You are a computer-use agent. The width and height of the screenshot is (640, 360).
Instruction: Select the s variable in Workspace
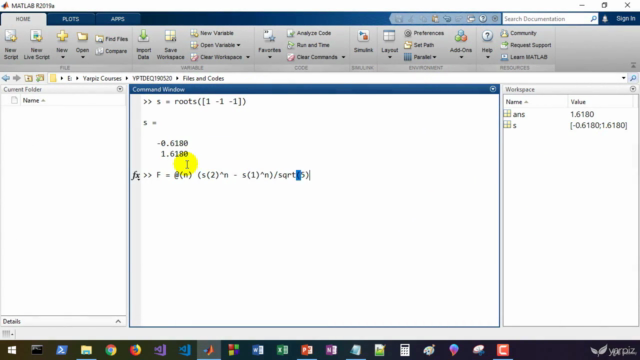(514, 125)
